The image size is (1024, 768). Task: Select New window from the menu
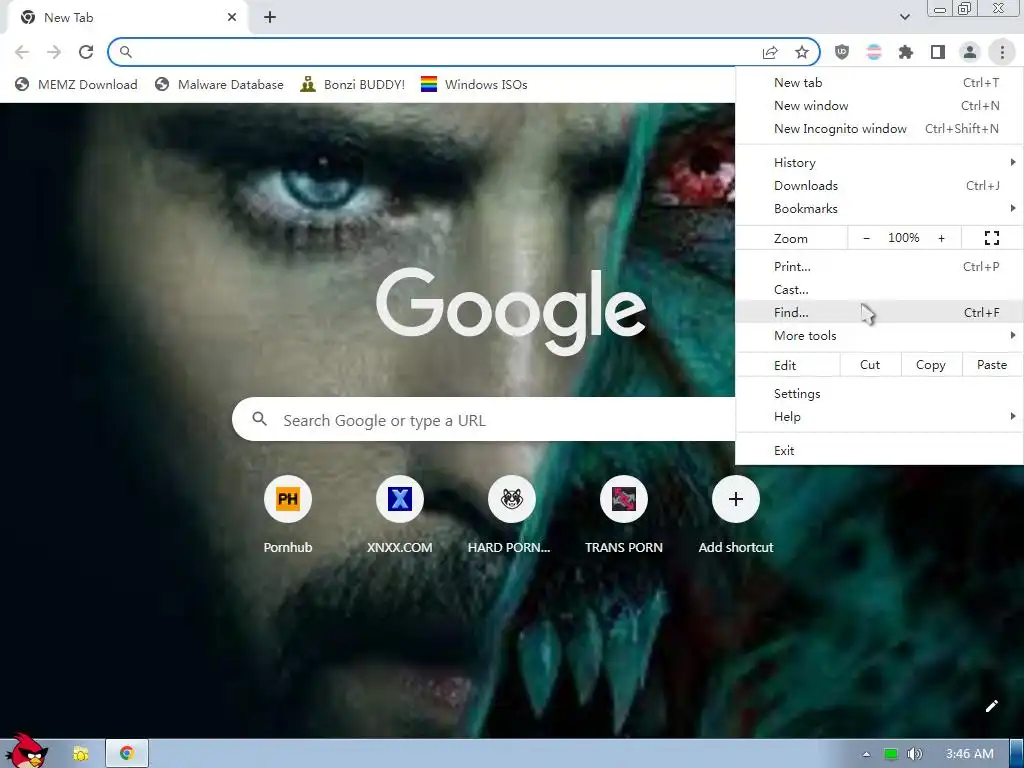[x=880, y=106]
